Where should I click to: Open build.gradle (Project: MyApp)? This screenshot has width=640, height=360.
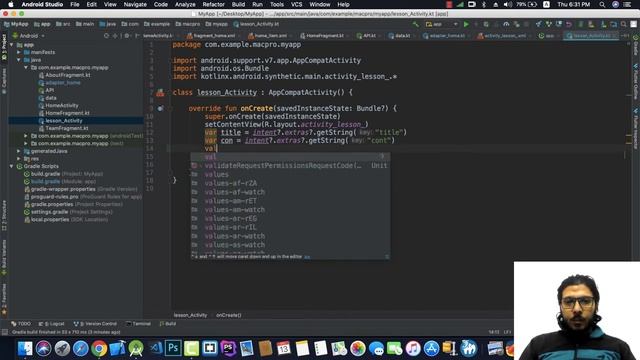(x=64, y=174)
